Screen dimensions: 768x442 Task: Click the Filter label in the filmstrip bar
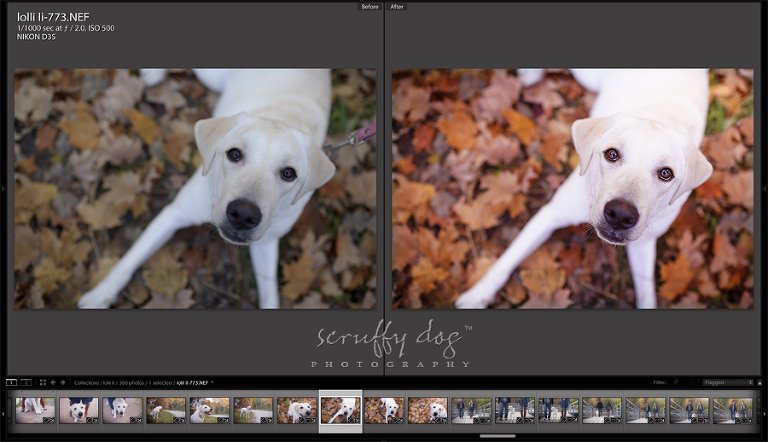point(660,382)
